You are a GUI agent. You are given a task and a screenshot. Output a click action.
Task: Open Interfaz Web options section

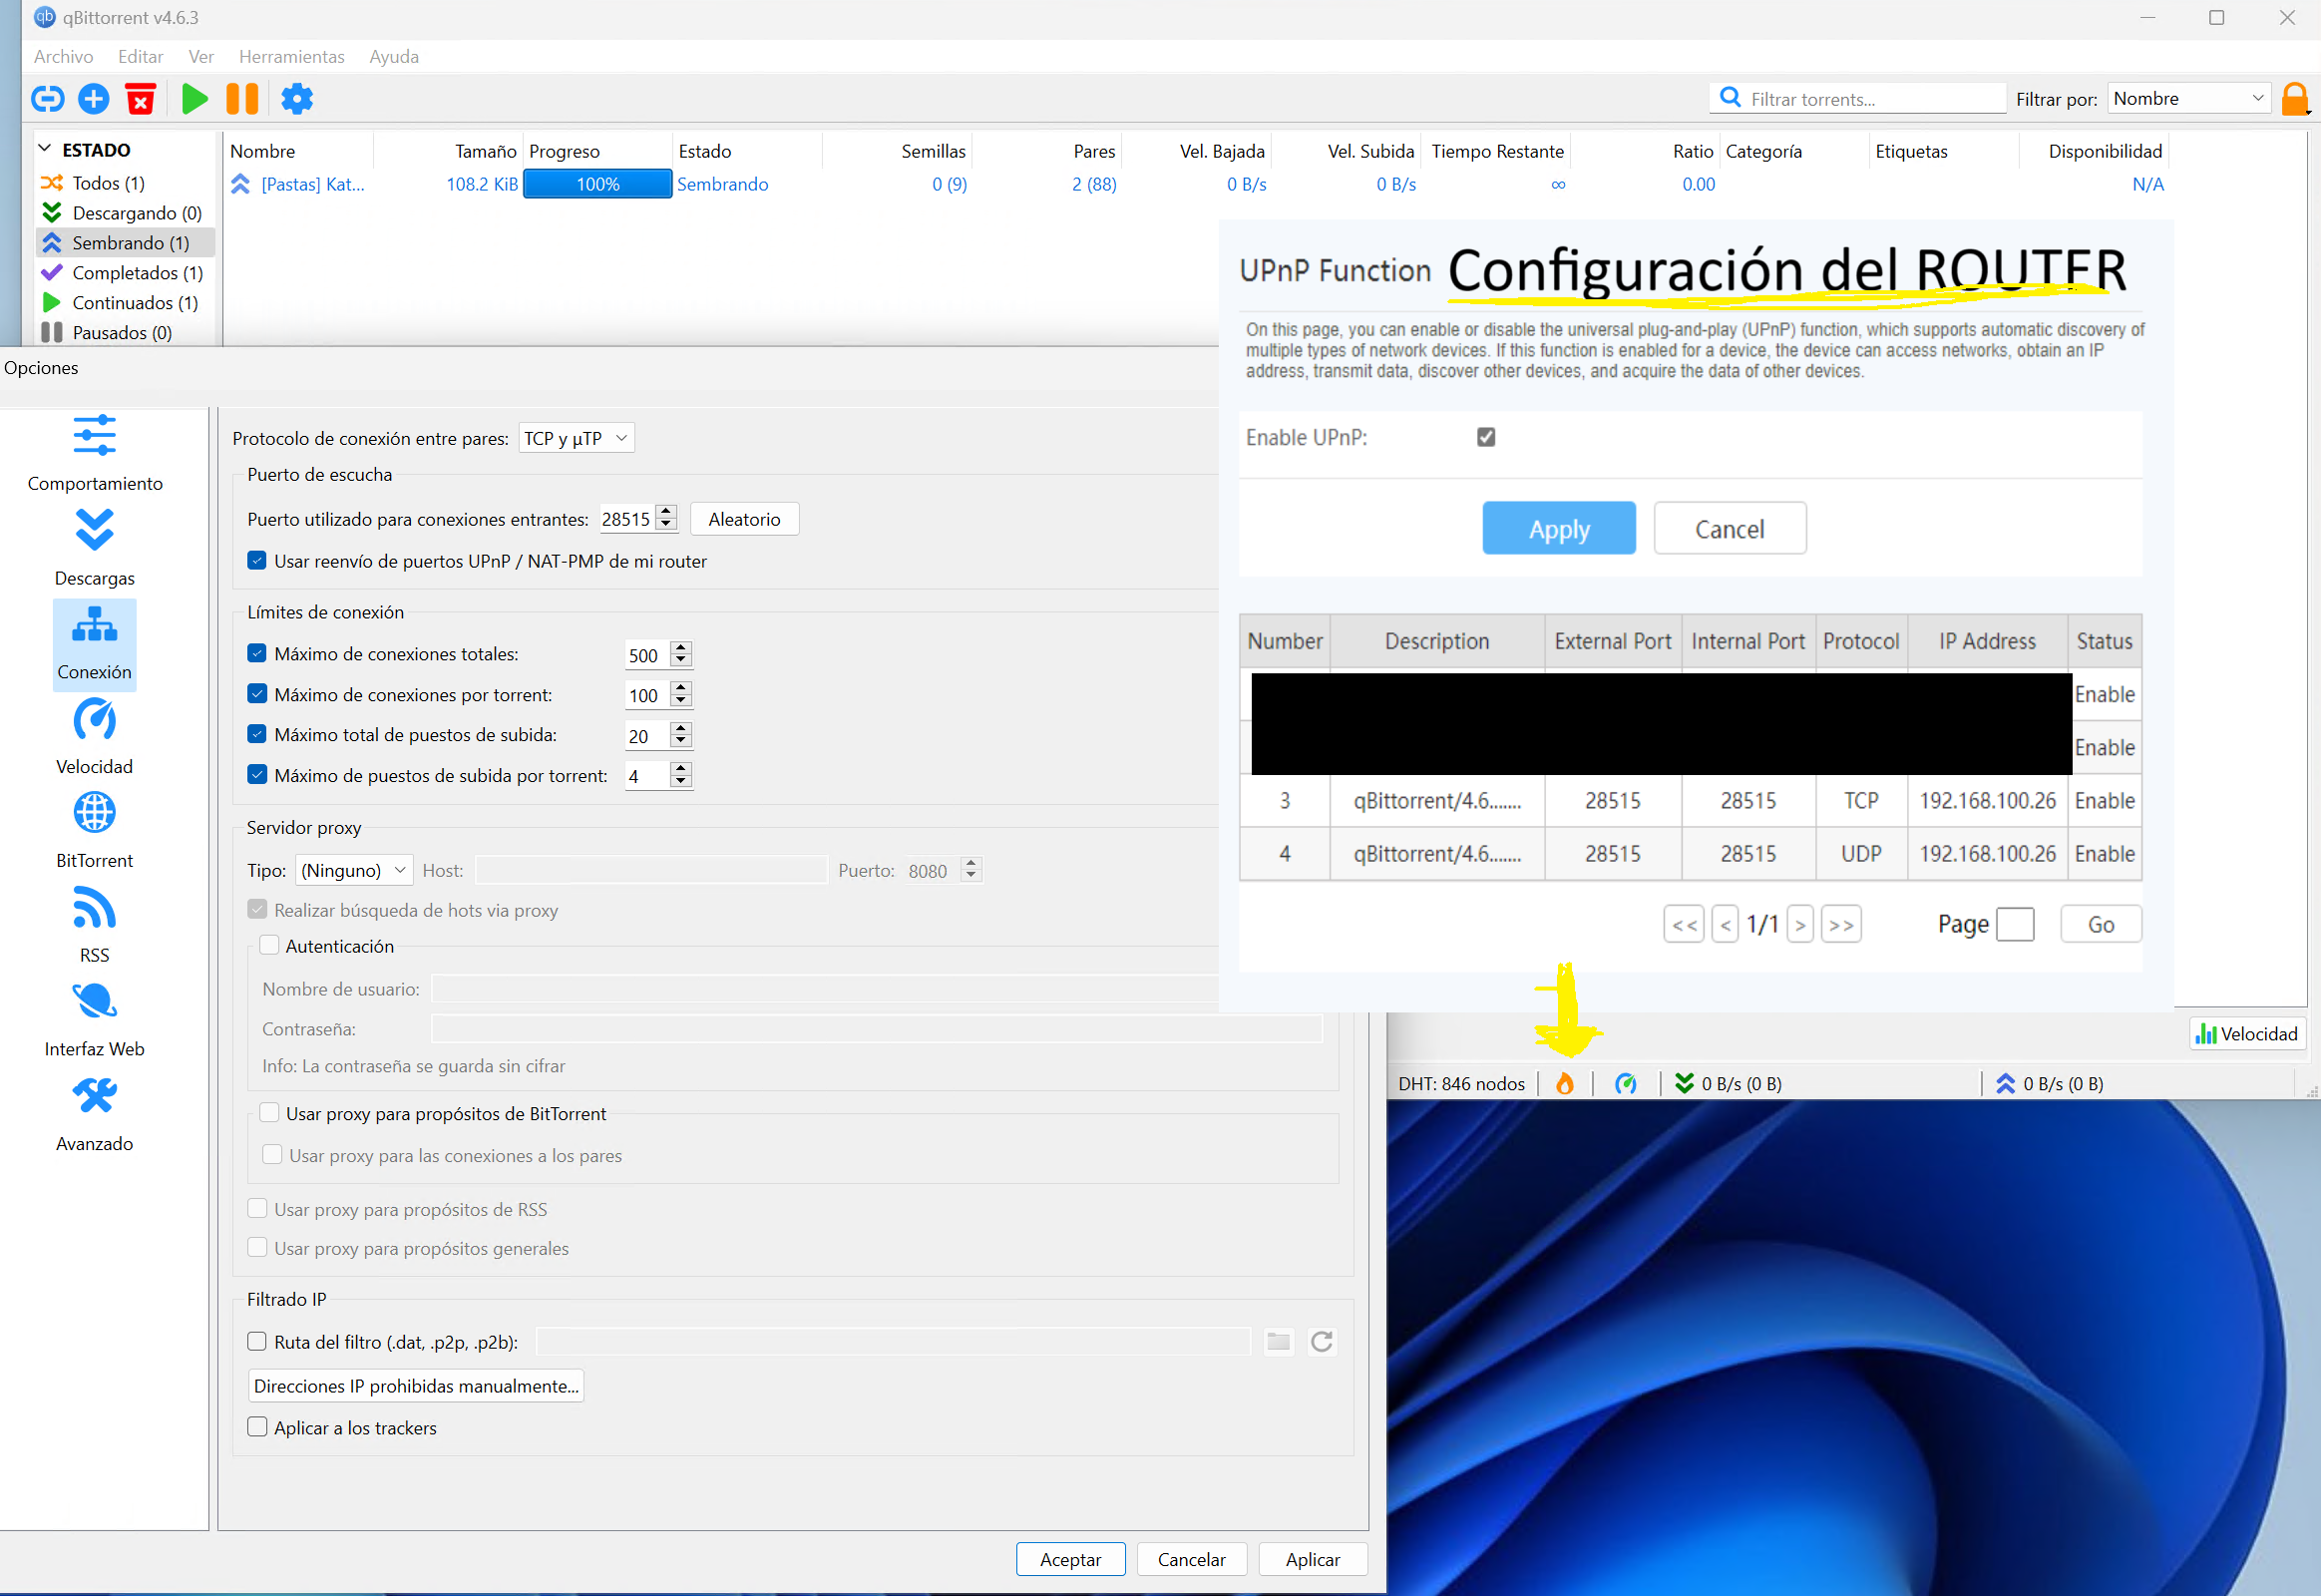pyautogui.click(x=94, y=1020)
